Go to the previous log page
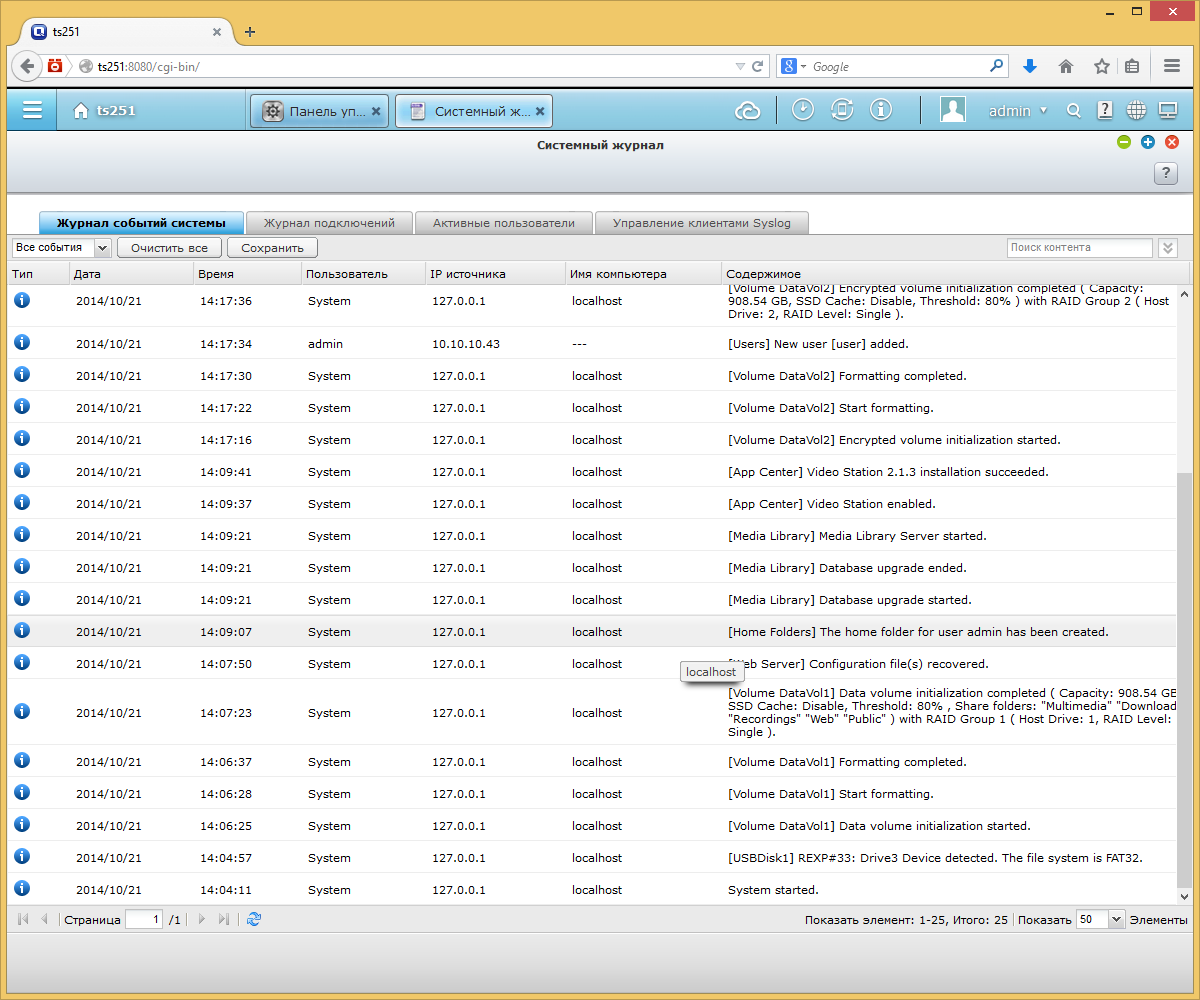Screen dimensions: 1200x1000 pyautogui.click(x=45, y=919)
